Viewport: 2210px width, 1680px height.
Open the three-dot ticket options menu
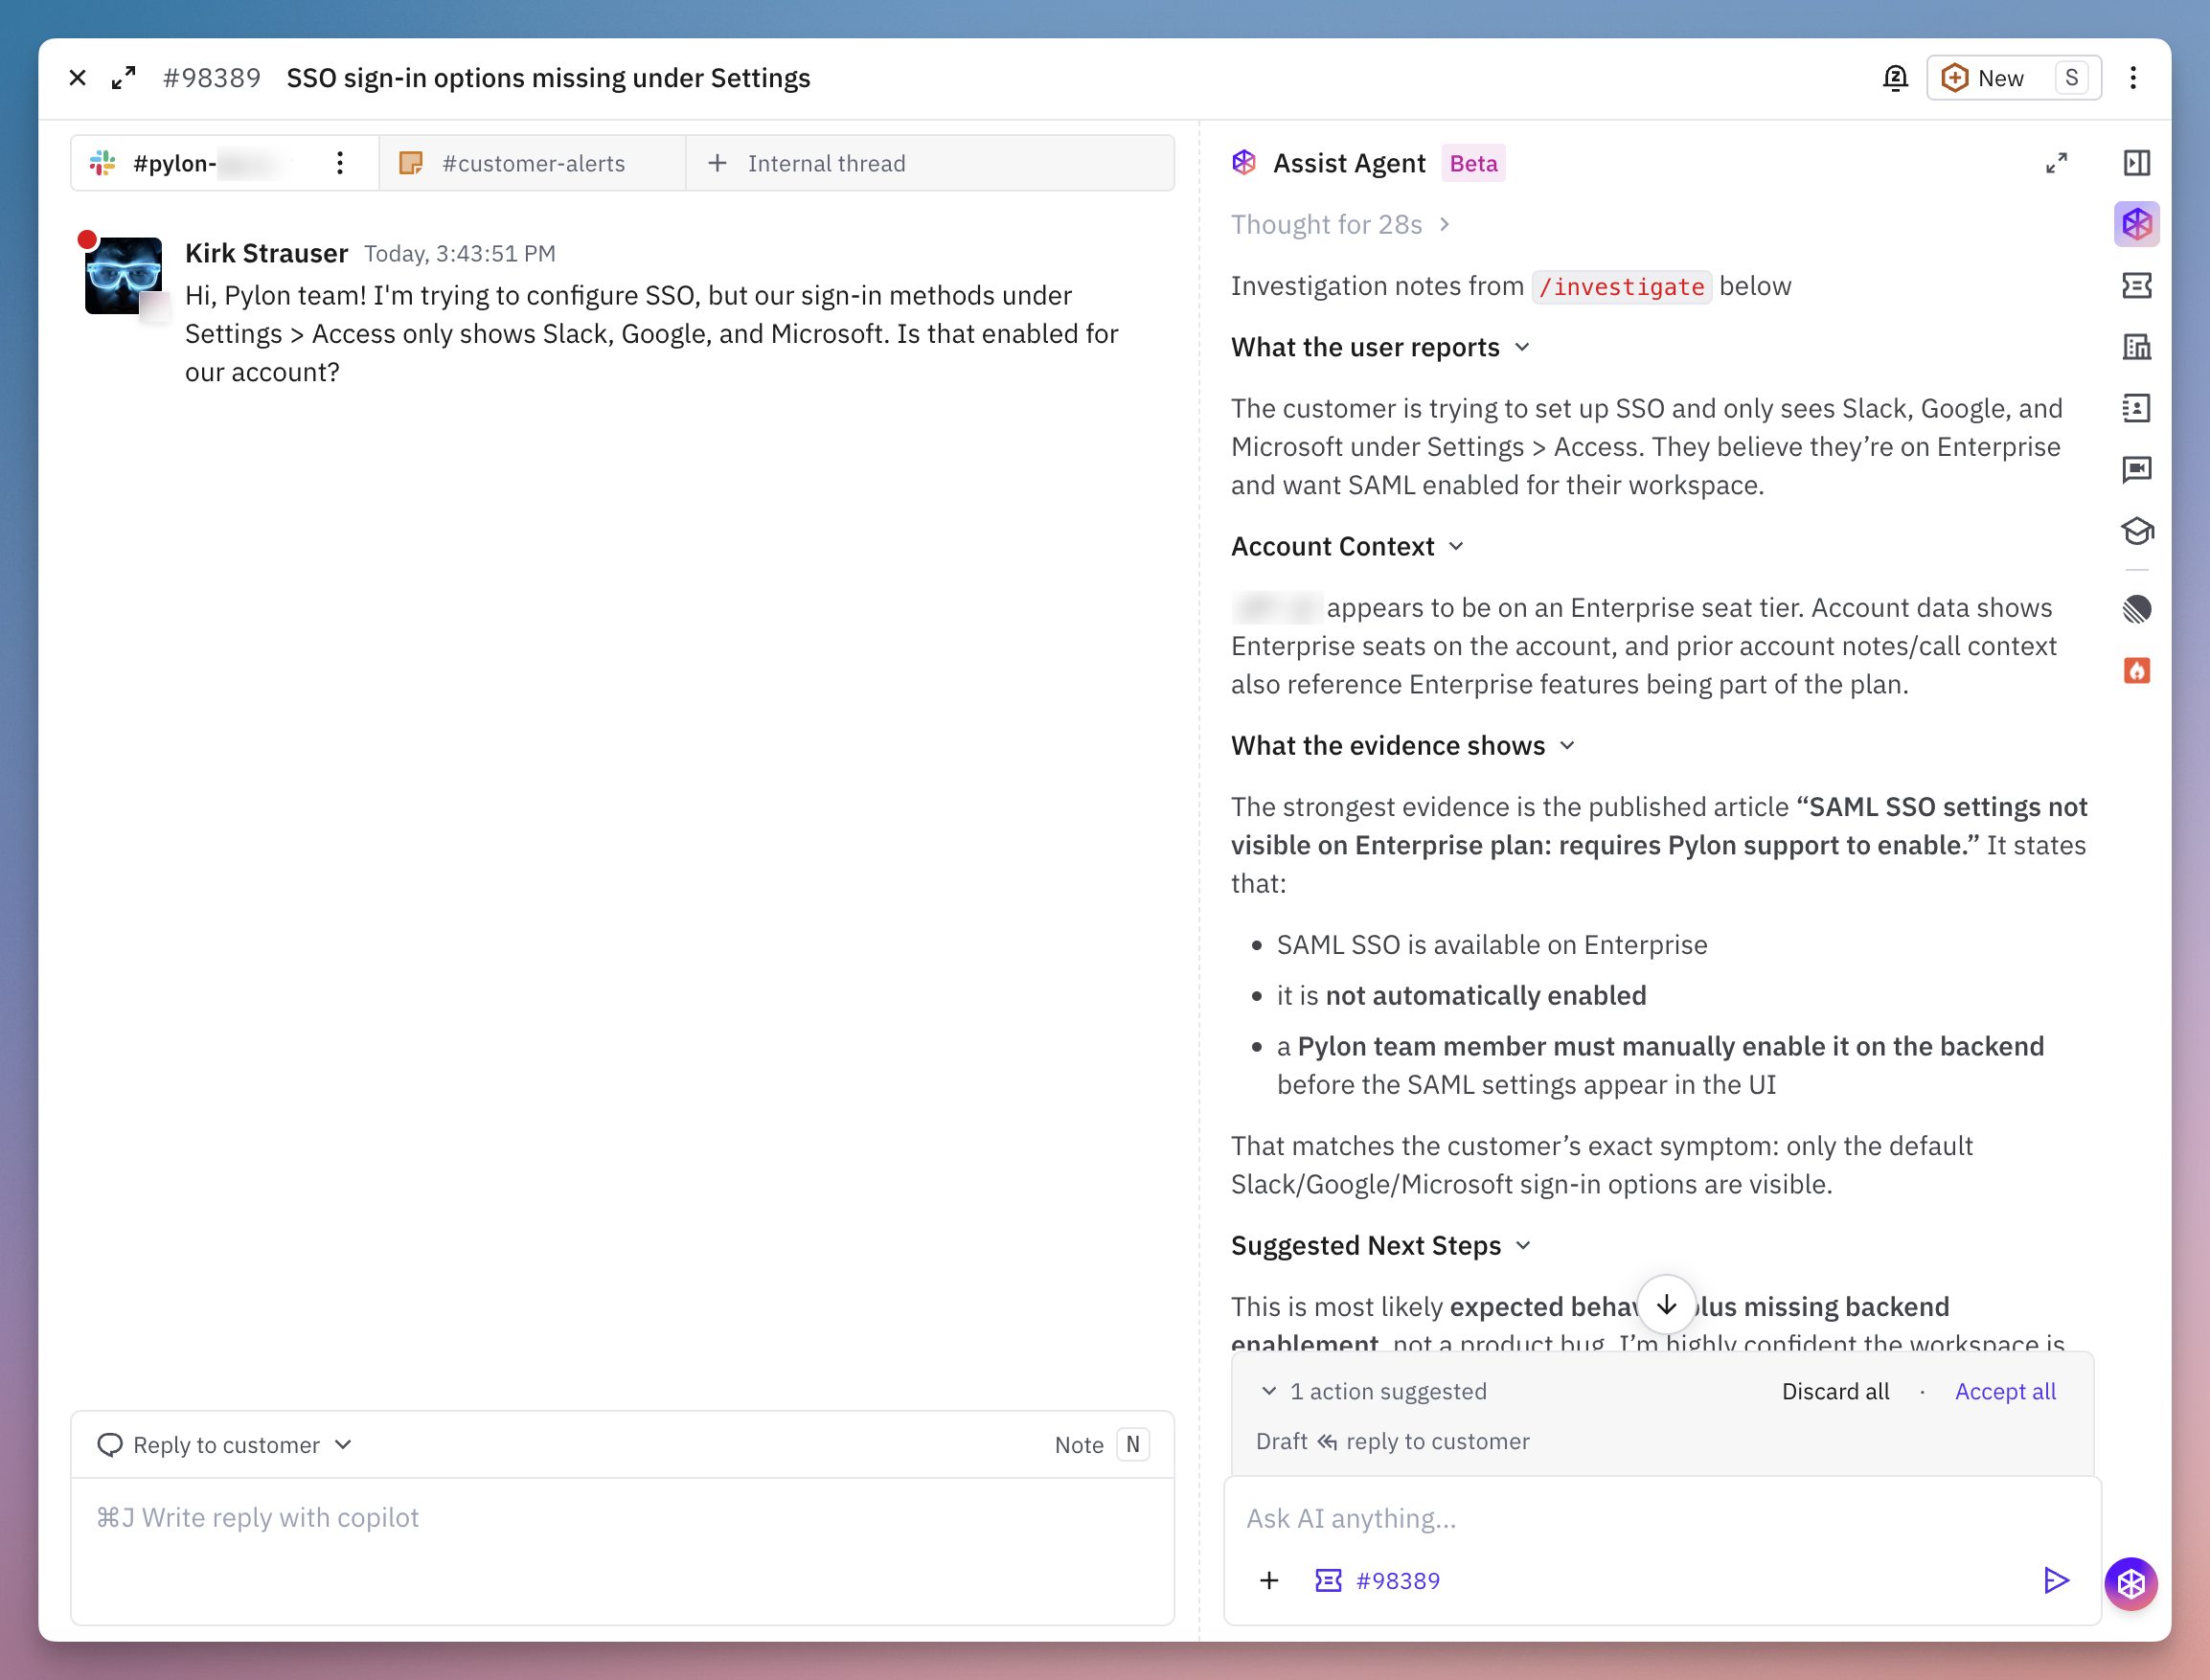(2133, 78)
